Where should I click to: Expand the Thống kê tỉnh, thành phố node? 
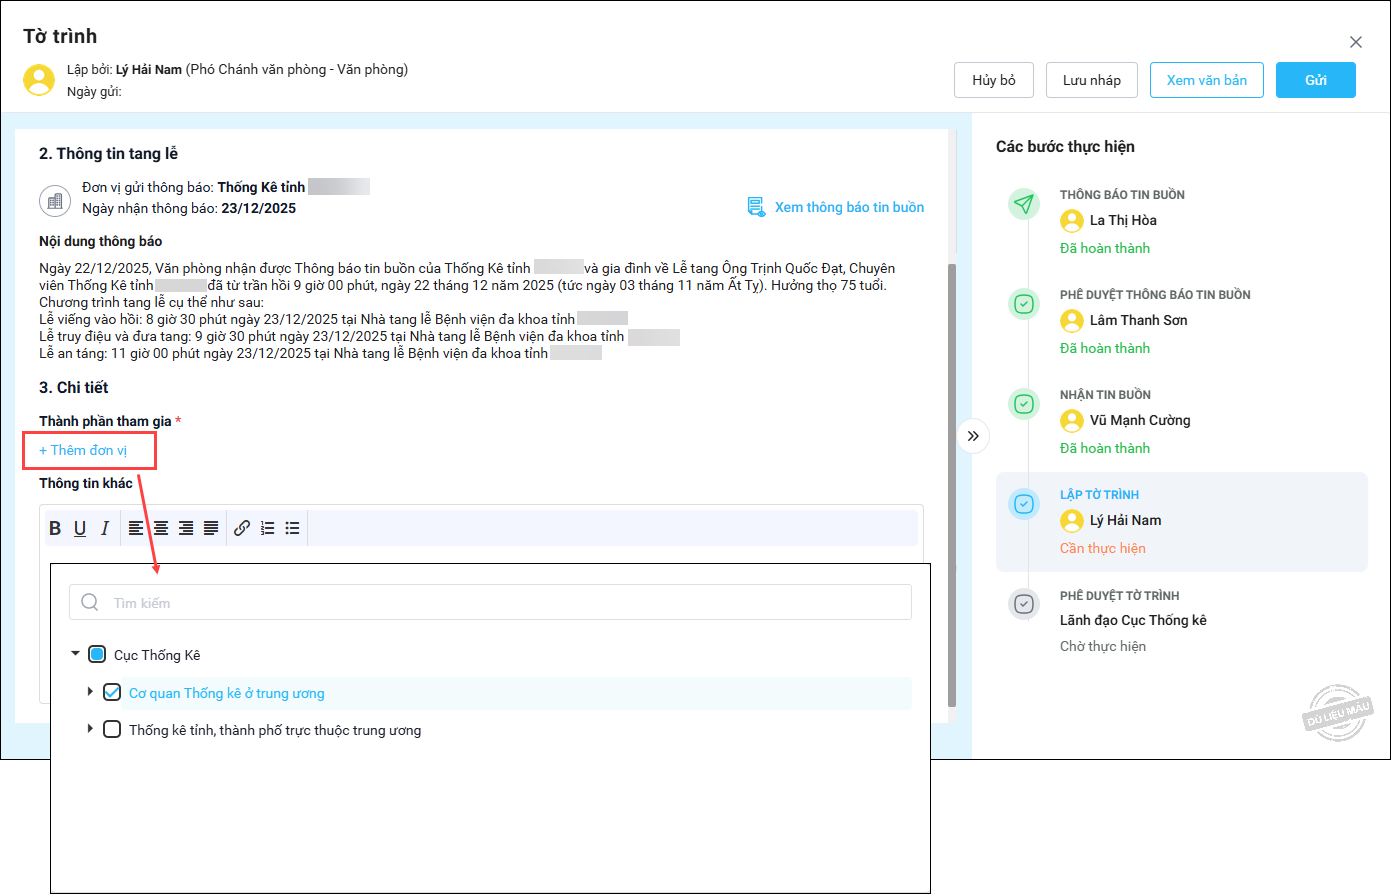[90, 729]
